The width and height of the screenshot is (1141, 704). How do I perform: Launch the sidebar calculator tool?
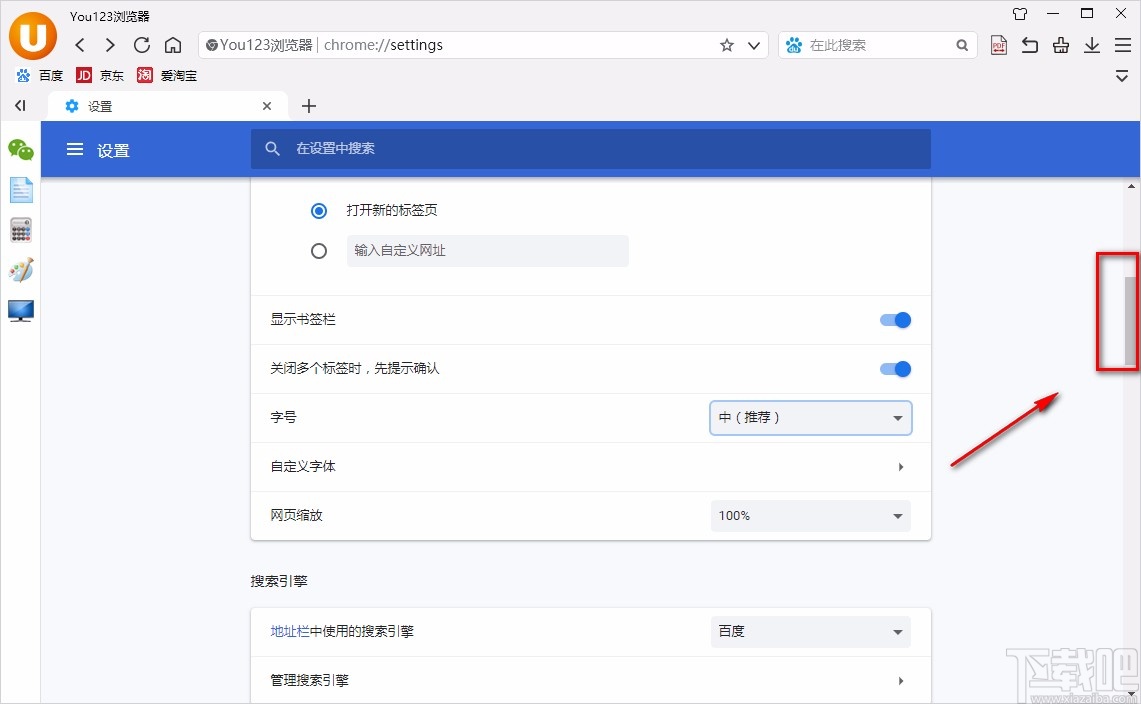pos(20,230)
